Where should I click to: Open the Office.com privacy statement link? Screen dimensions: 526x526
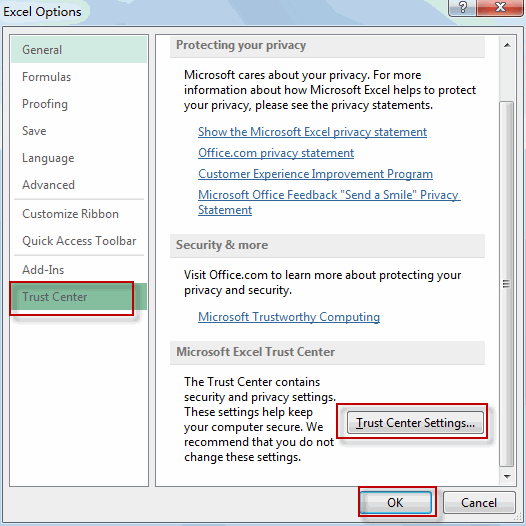coord(276,153)
